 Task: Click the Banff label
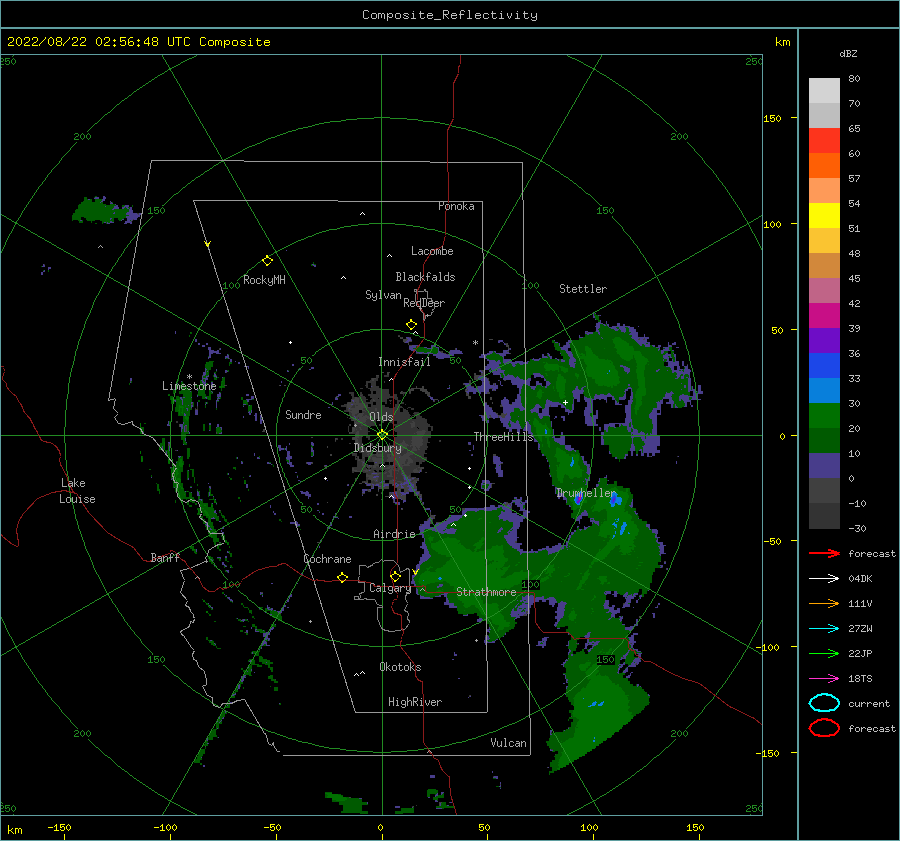[x=165, y=557]
